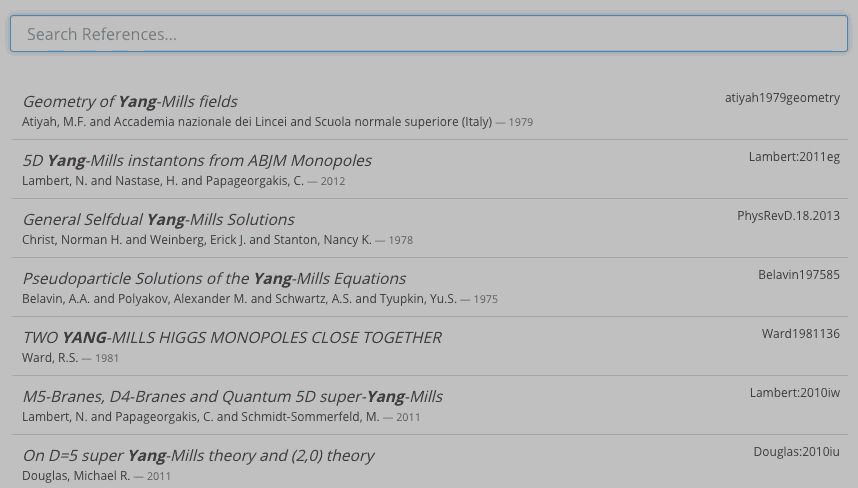Viewport: 858px width, 488px height.
Task: Select the atiyah1979geometry citation key
Action: 782,98
